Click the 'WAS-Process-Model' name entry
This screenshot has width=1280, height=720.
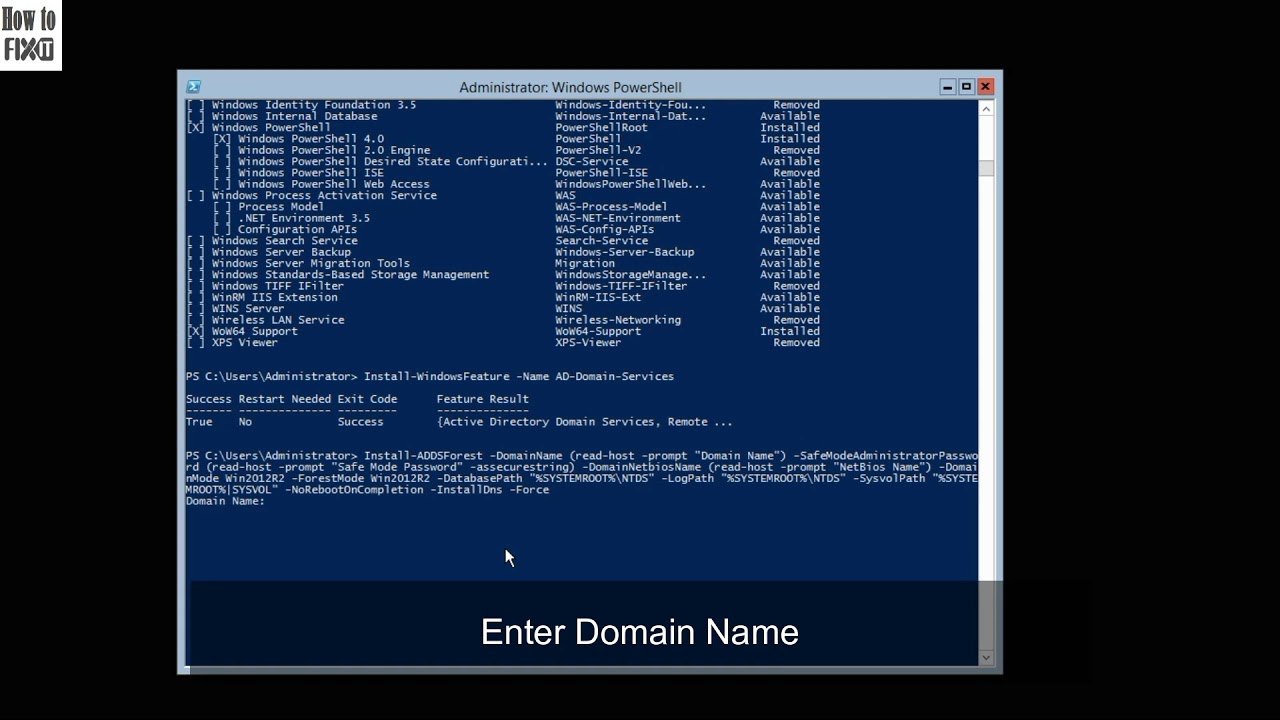tap(611, 207)
